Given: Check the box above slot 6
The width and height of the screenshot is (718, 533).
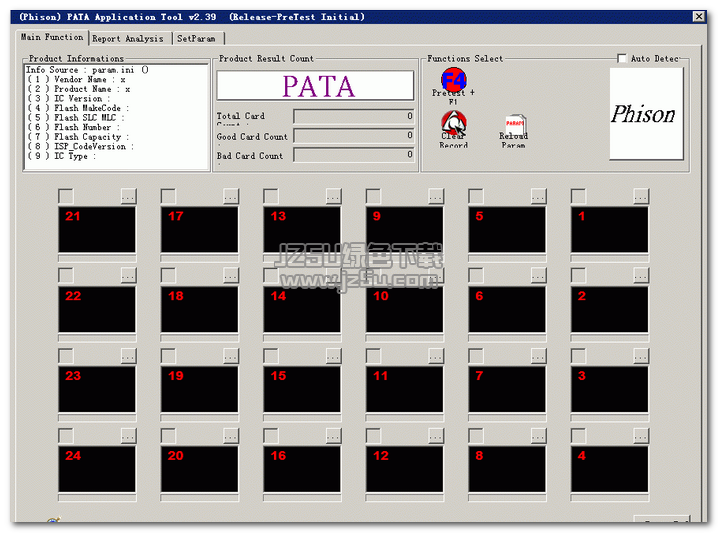Looking at the screenshot, I should click(476, 276).
